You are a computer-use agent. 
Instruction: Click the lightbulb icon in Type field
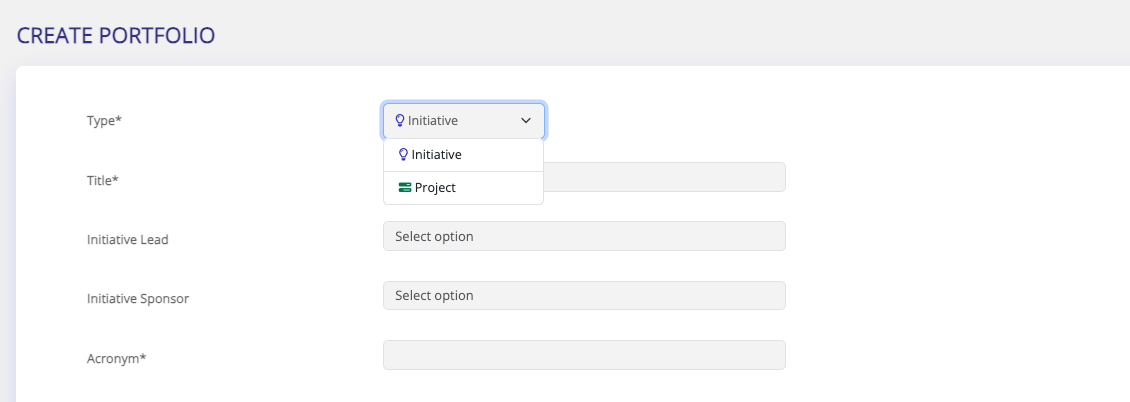(x=400, y=121)
